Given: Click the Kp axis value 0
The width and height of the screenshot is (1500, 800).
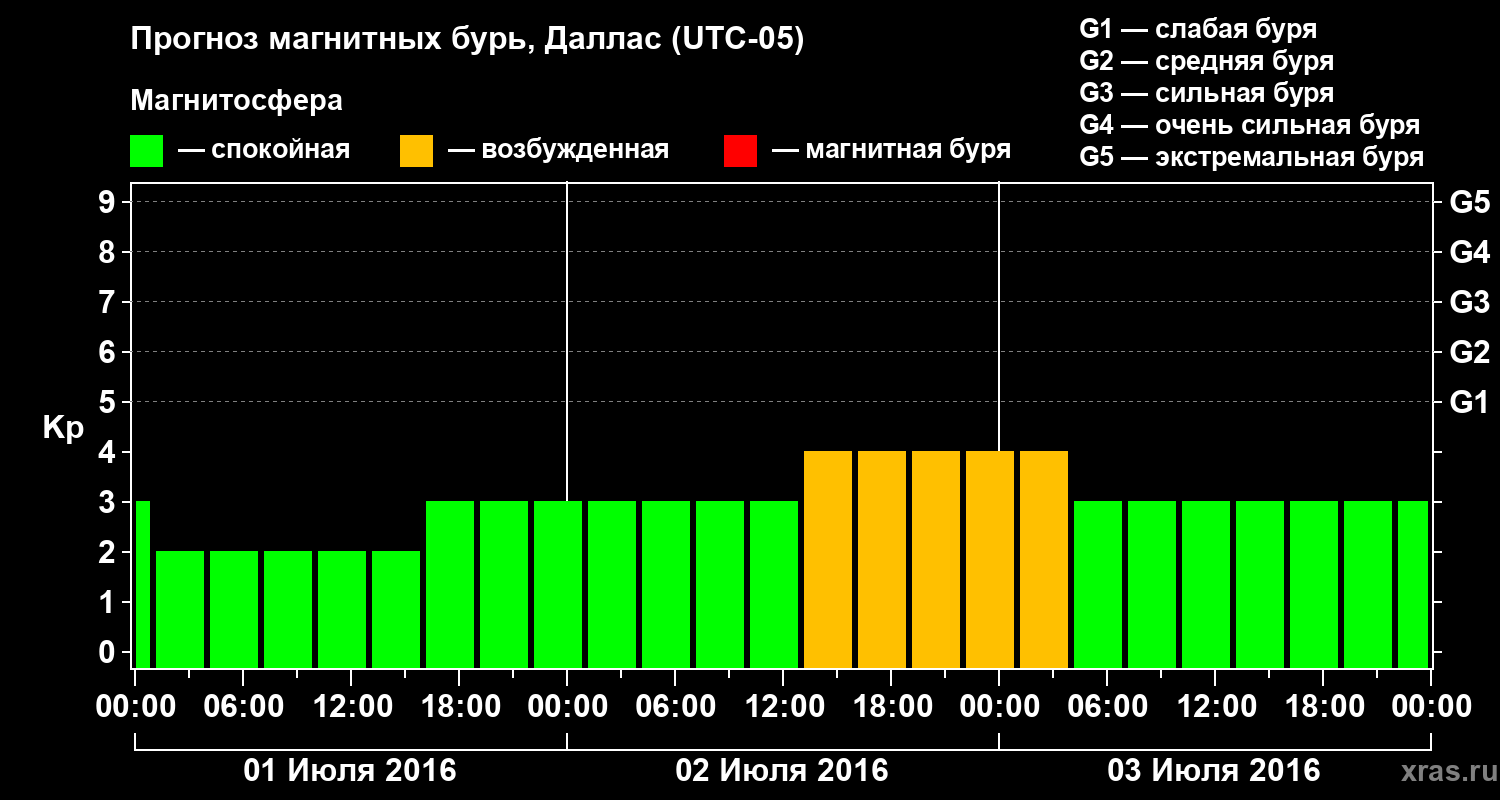Looking at the screenshot, I should coord(109,652).
